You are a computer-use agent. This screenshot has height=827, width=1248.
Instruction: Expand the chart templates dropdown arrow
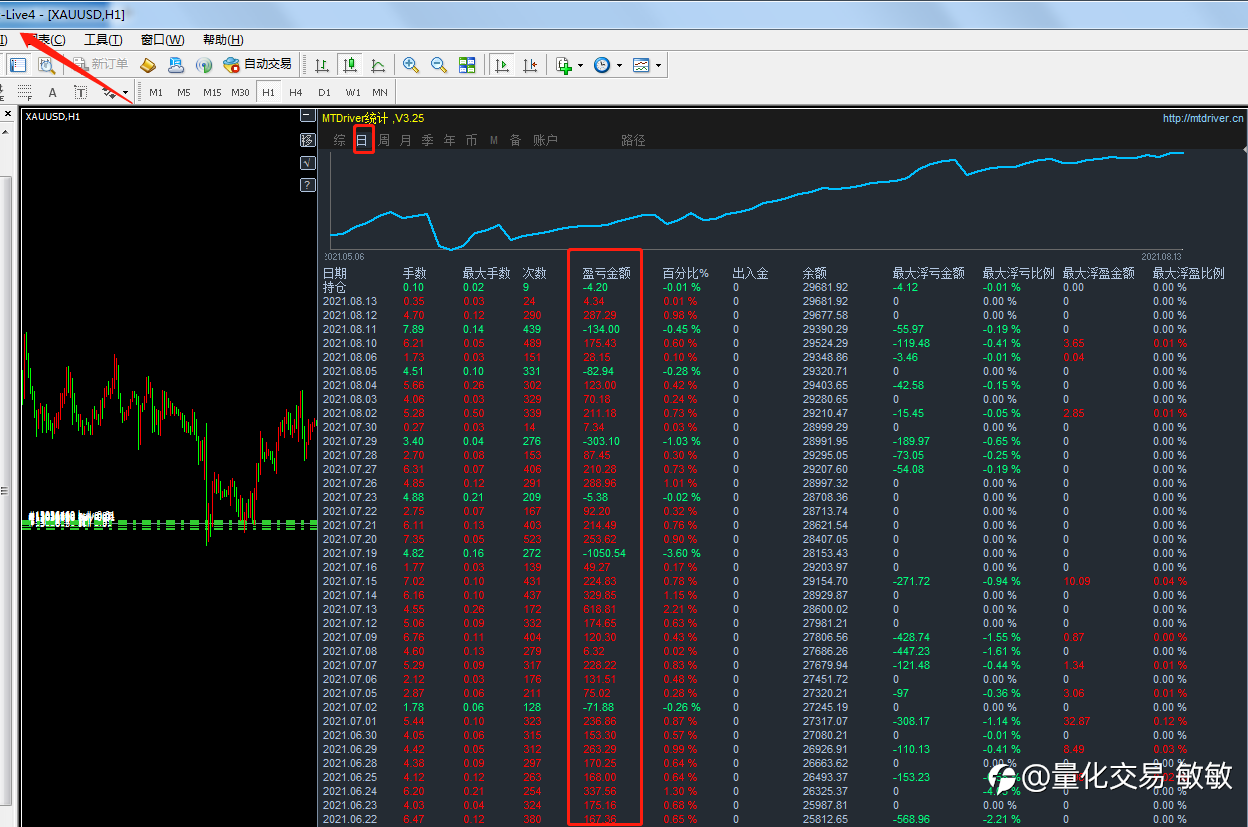(658, 66)
